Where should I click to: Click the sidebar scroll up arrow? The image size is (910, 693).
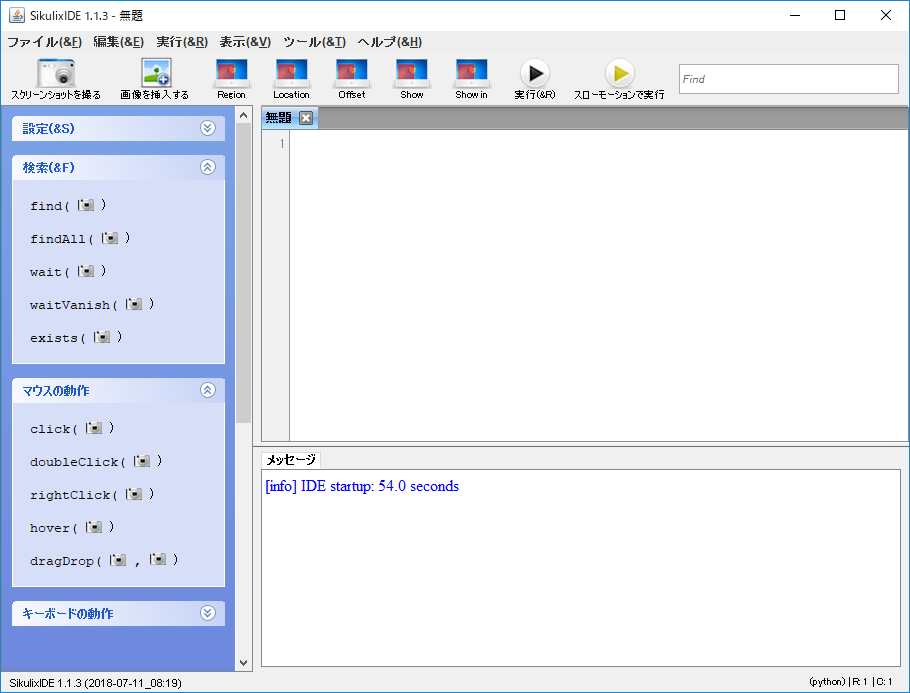pos(244,115)
